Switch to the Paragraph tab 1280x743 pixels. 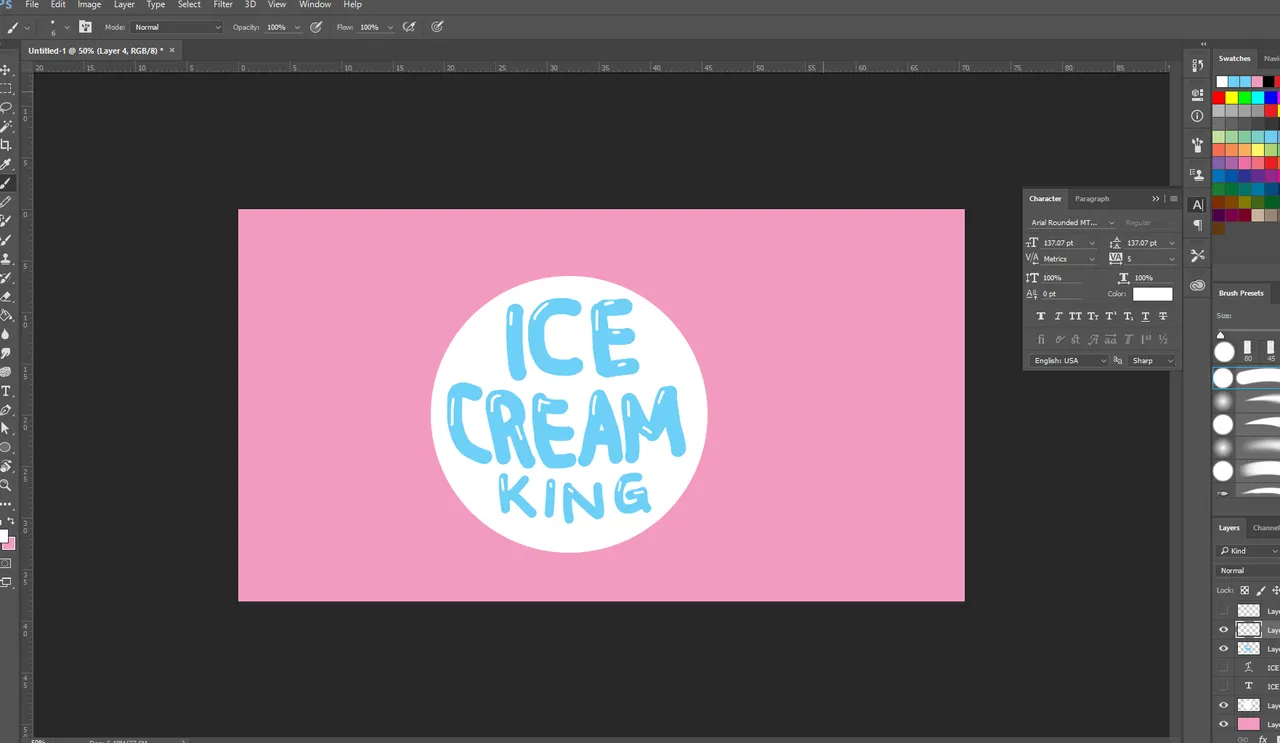1092,199
